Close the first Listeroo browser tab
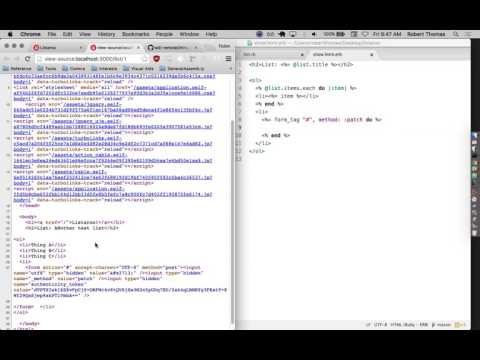The height and width of the screenshot is (360, 480). 81,48
